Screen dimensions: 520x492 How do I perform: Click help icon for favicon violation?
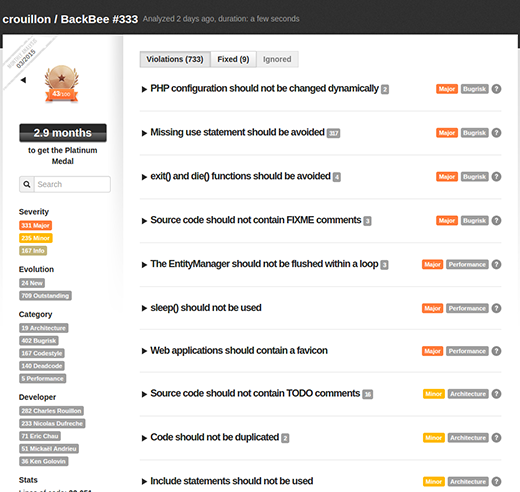tap(496, 351)
